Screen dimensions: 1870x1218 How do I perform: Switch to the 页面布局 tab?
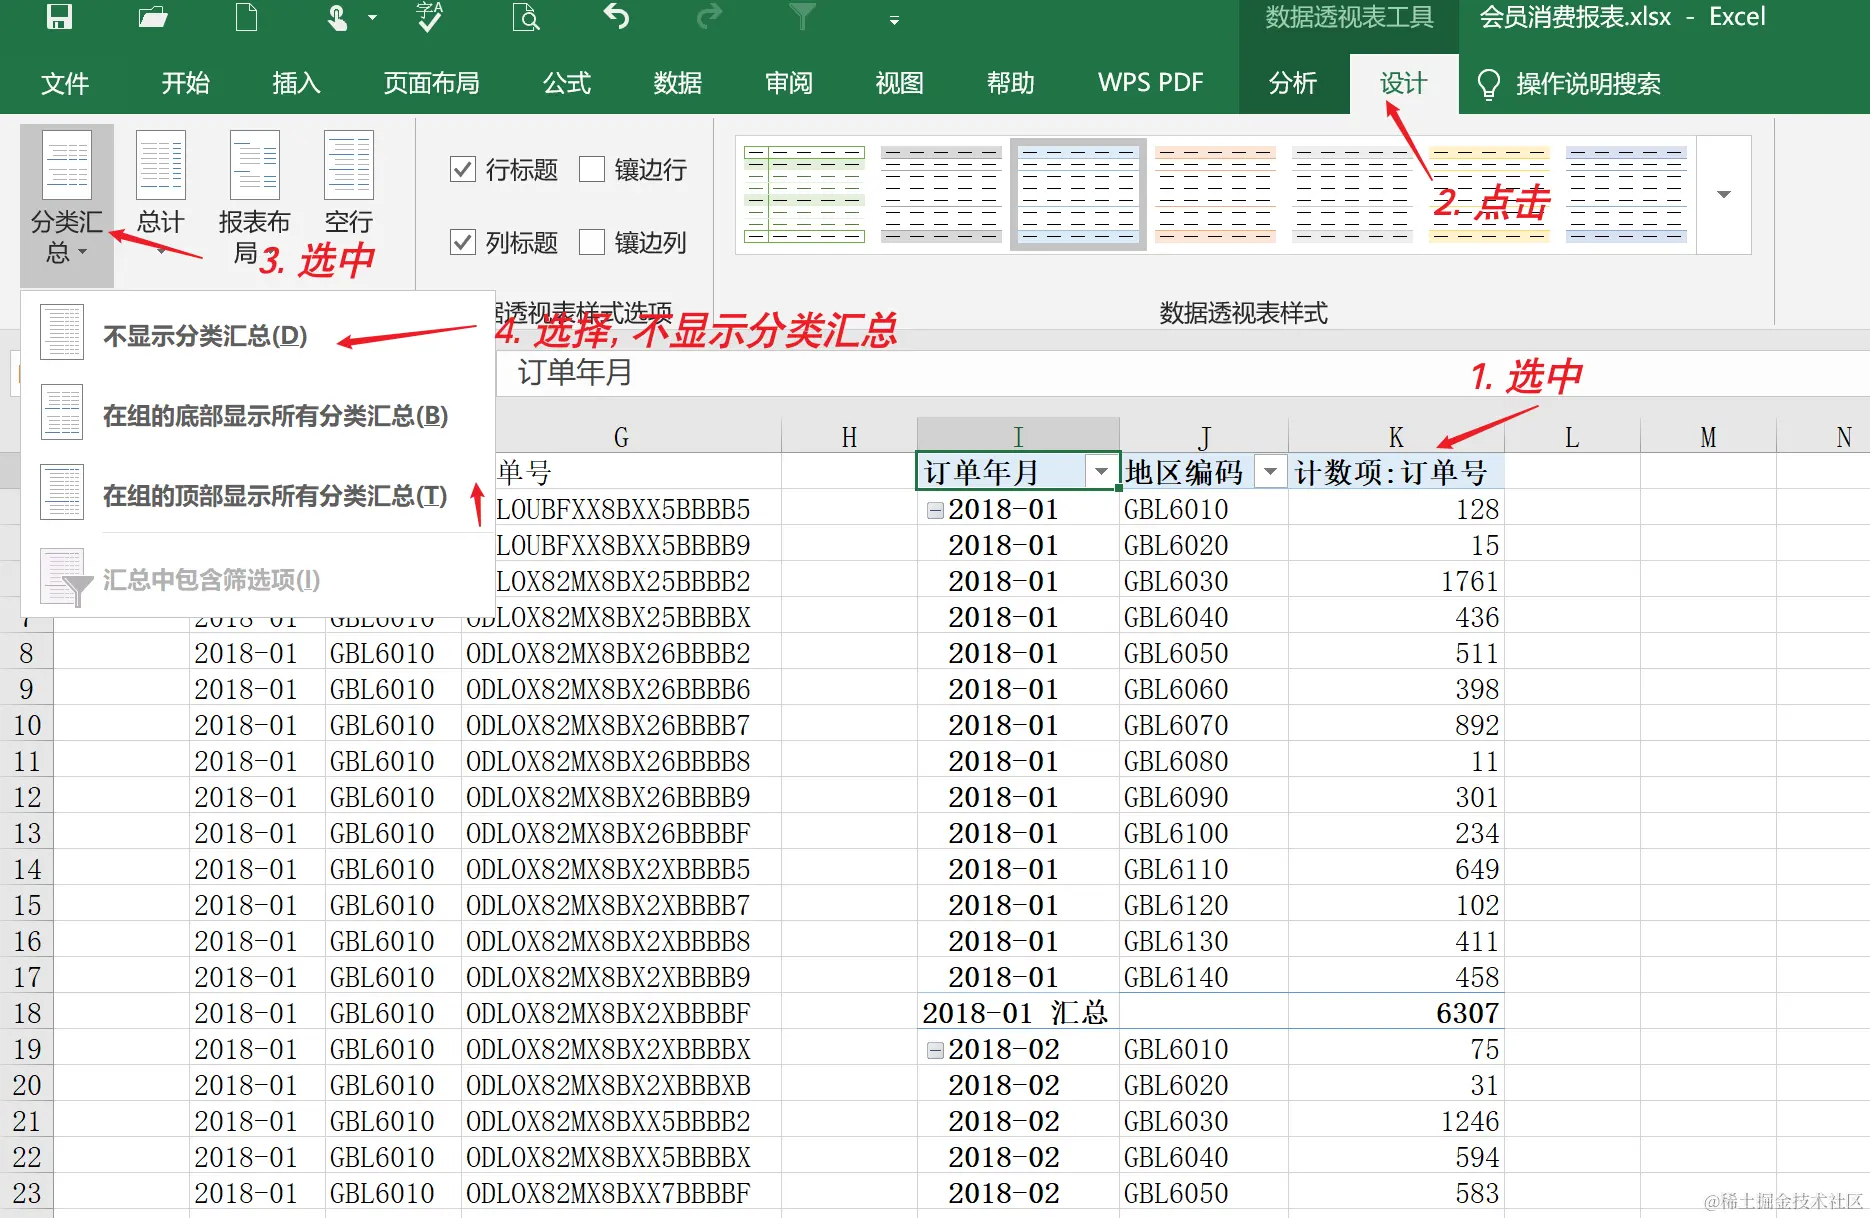[x=431, y=84]
